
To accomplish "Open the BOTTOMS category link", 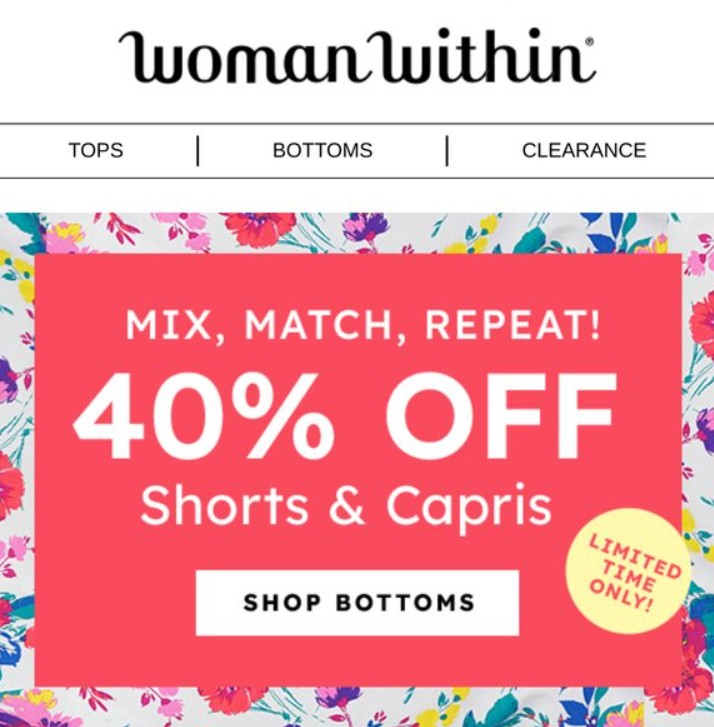I will [x=323, y=150].
